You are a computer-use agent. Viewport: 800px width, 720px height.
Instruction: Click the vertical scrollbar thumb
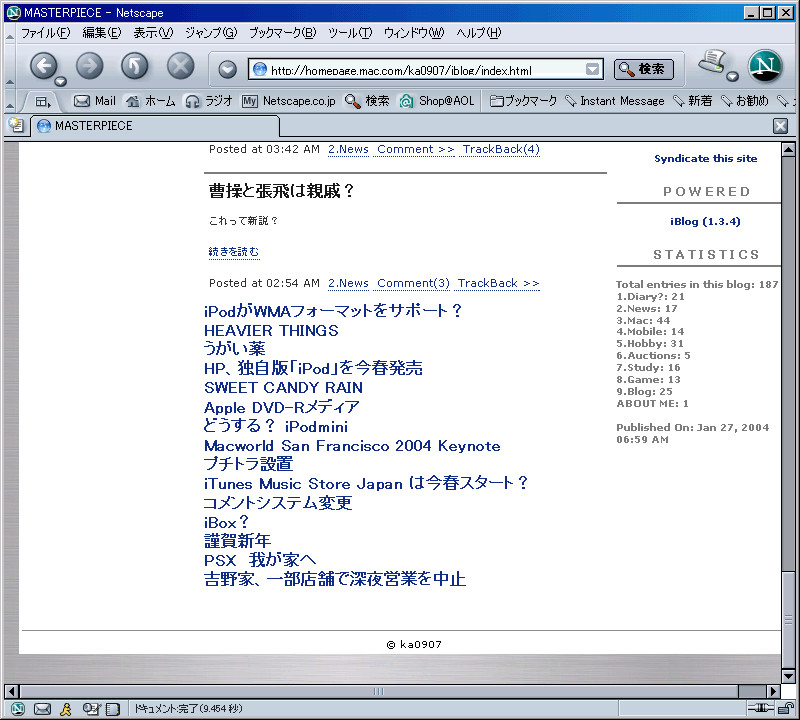click(x=788, y=619)
